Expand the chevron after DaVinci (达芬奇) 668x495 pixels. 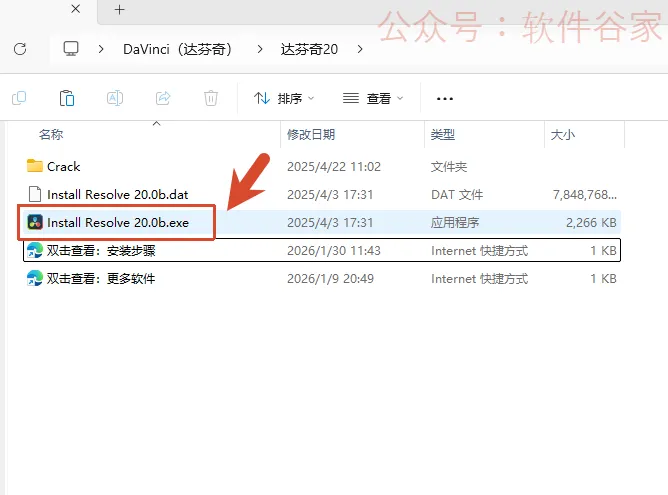click(x=260, y=49)
